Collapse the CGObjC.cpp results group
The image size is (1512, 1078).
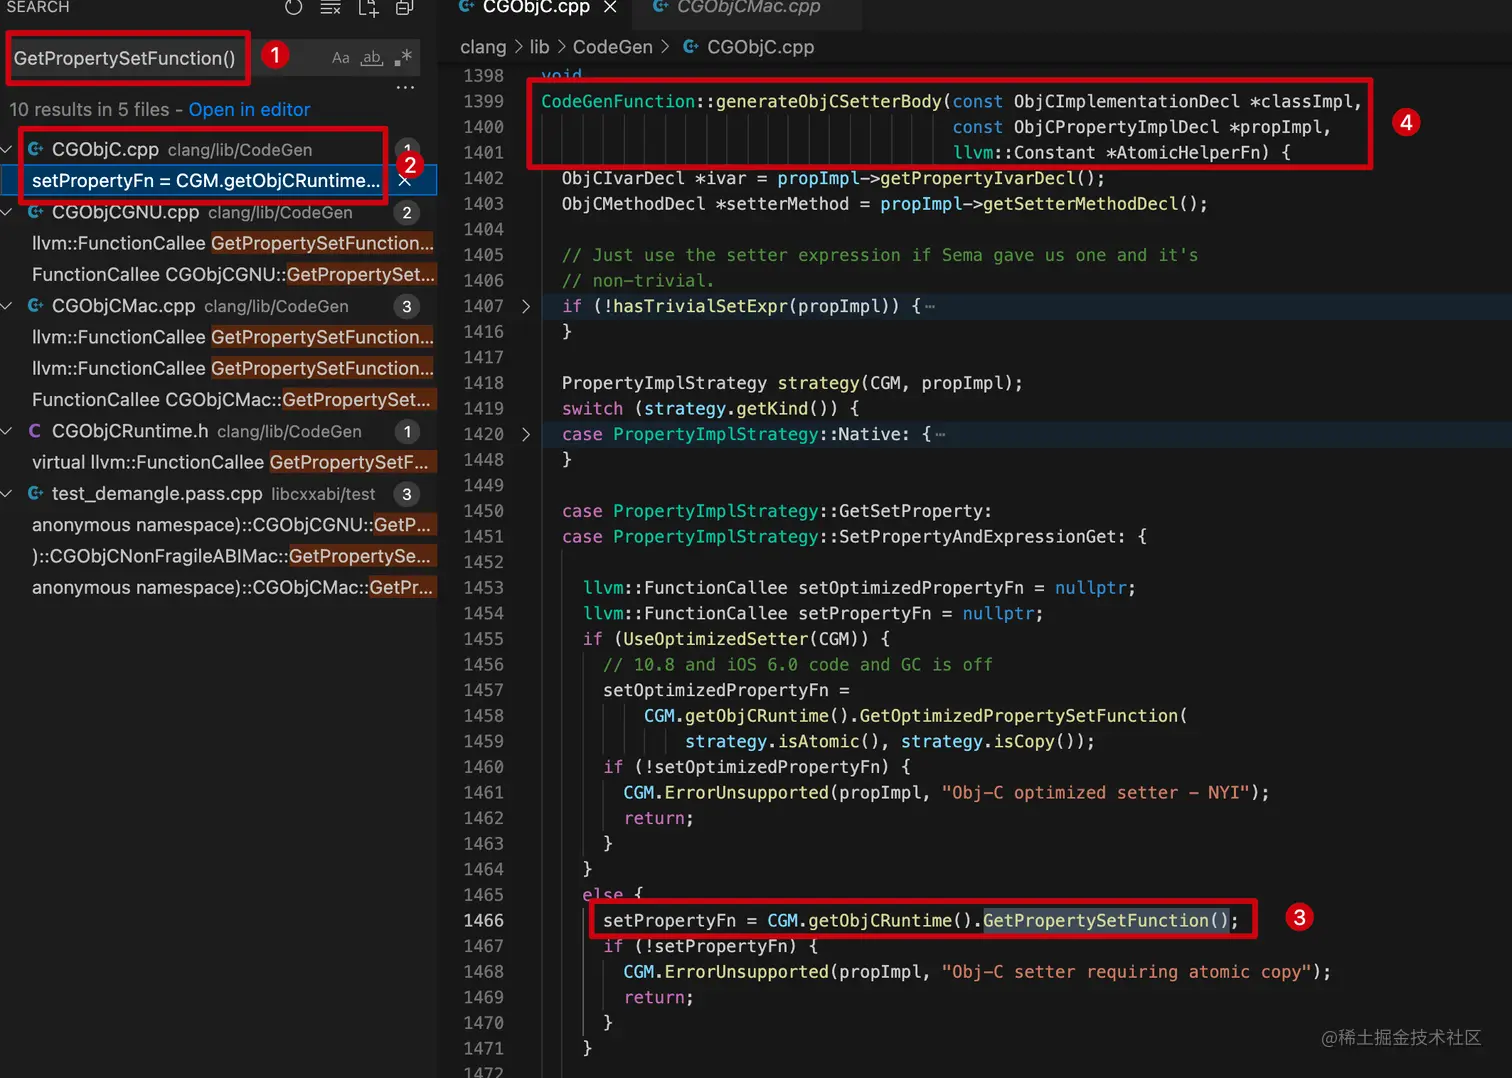[8, 149]
